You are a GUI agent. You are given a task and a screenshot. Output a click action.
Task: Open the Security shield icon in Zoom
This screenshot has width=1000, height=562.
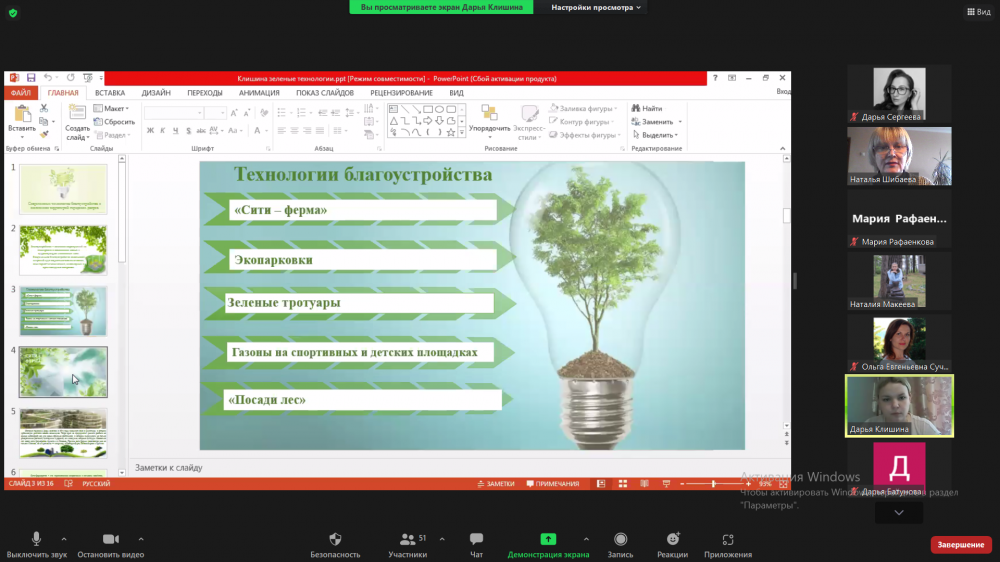tap(335, 540)
